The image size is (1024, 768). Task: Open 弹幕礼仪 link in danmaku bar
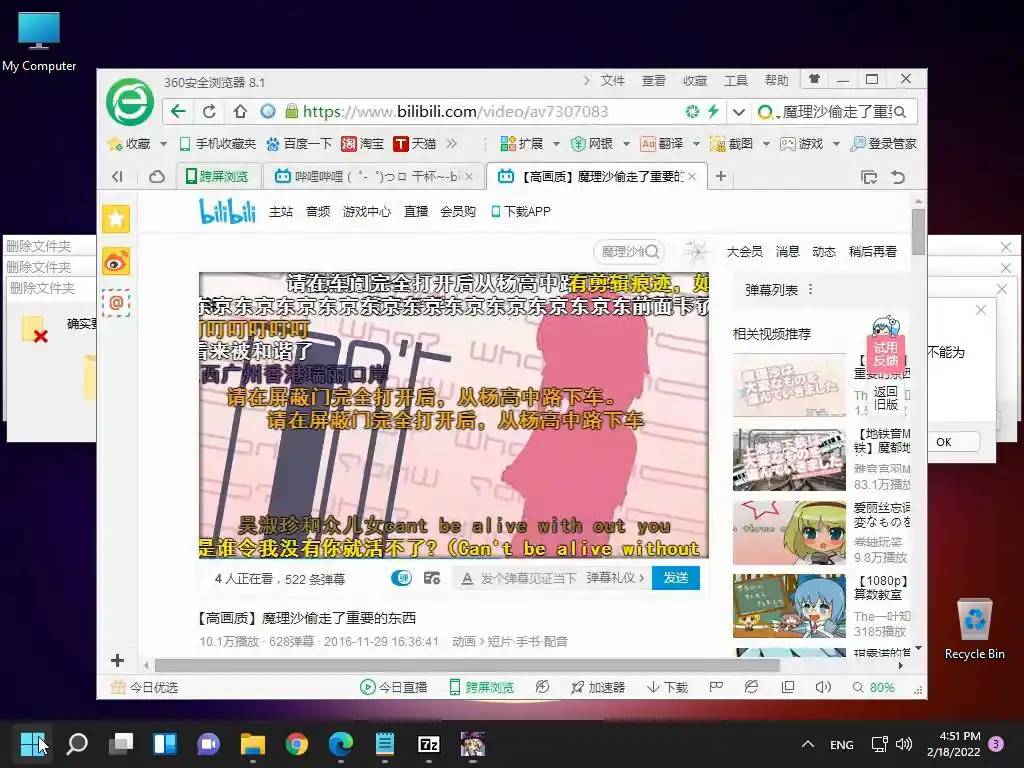pyautogui.click(x=615, y=578)
